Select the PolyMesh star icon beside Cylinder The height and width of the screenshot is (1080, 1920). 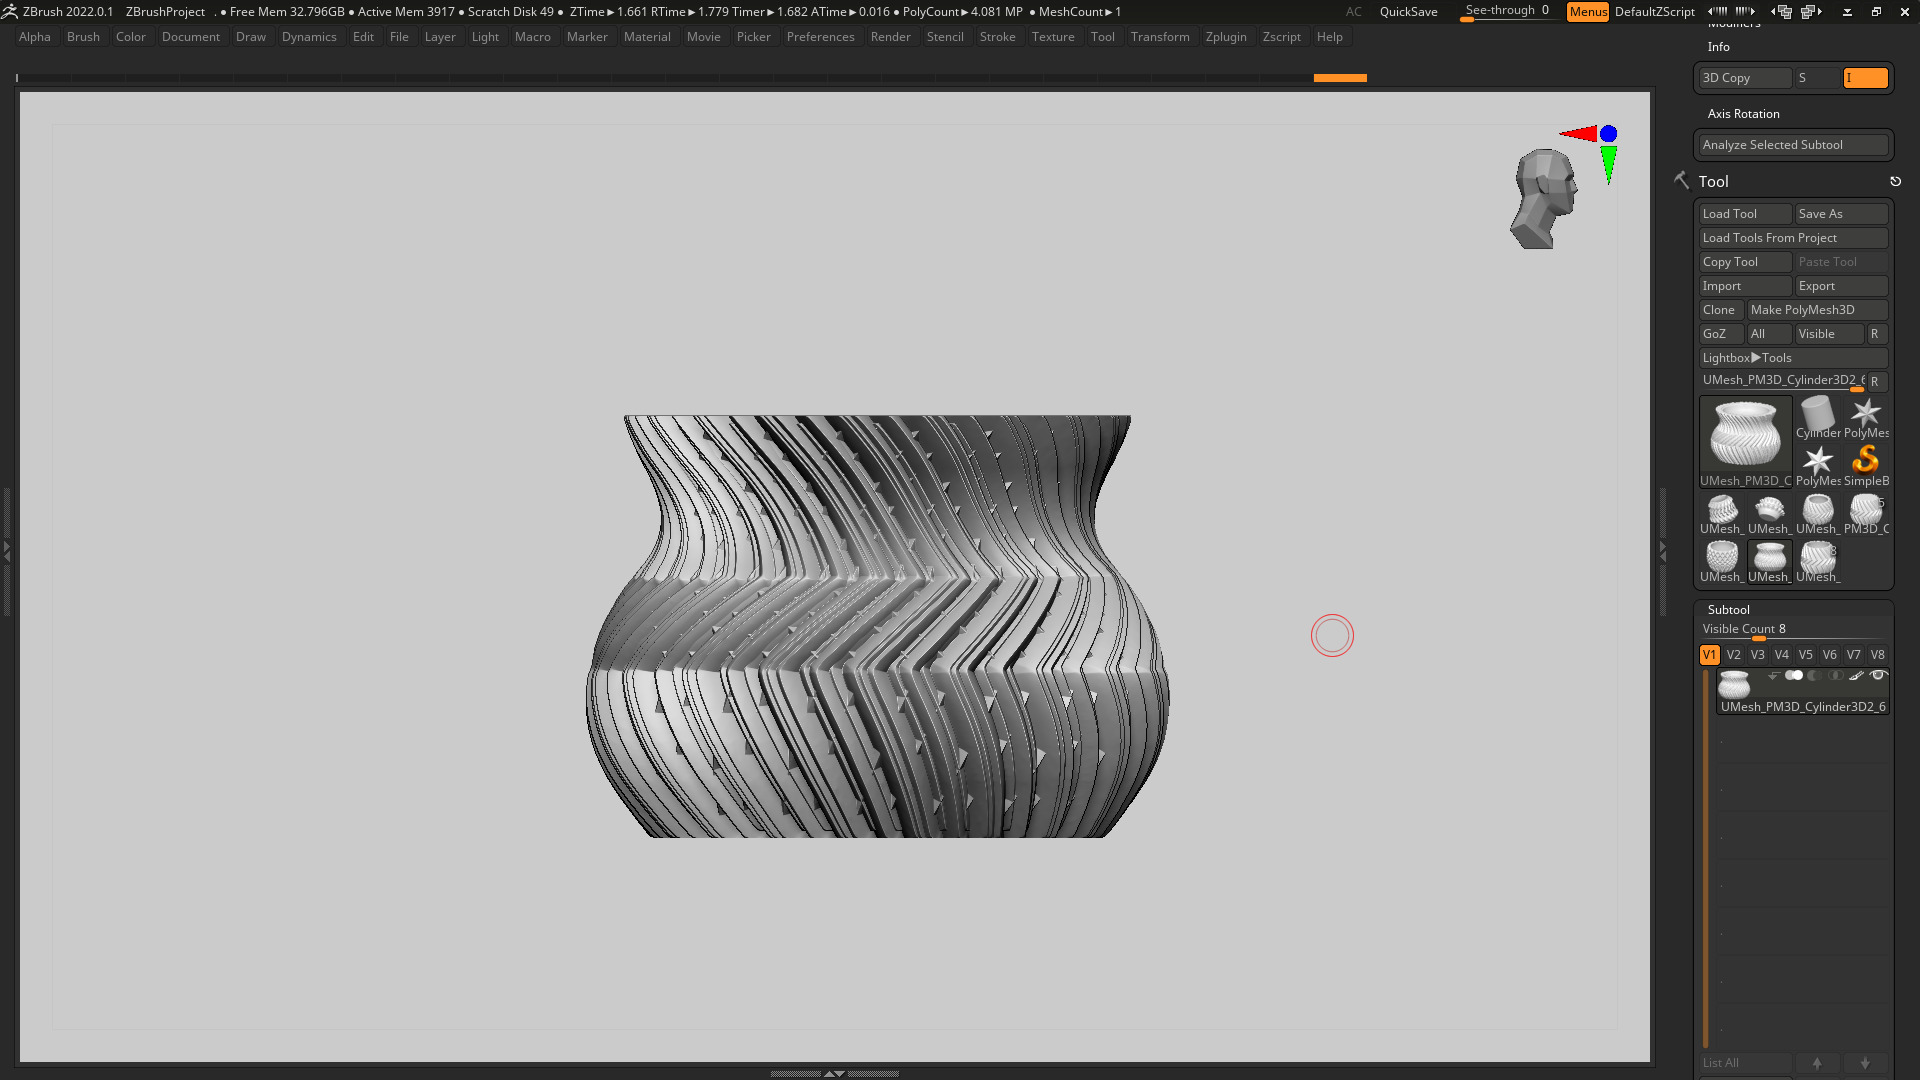1865,417
